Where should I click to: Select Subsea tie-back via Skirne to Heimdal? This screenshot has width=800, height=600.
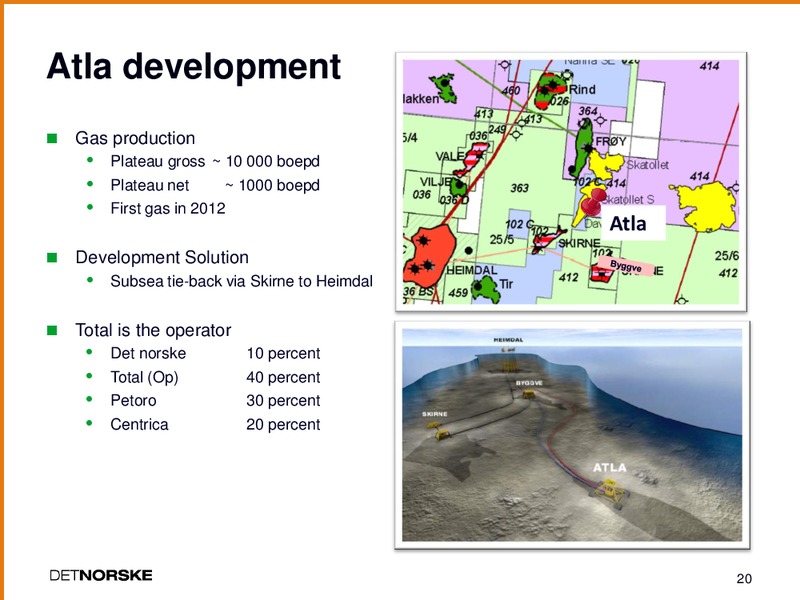click(x=241, y=281)
